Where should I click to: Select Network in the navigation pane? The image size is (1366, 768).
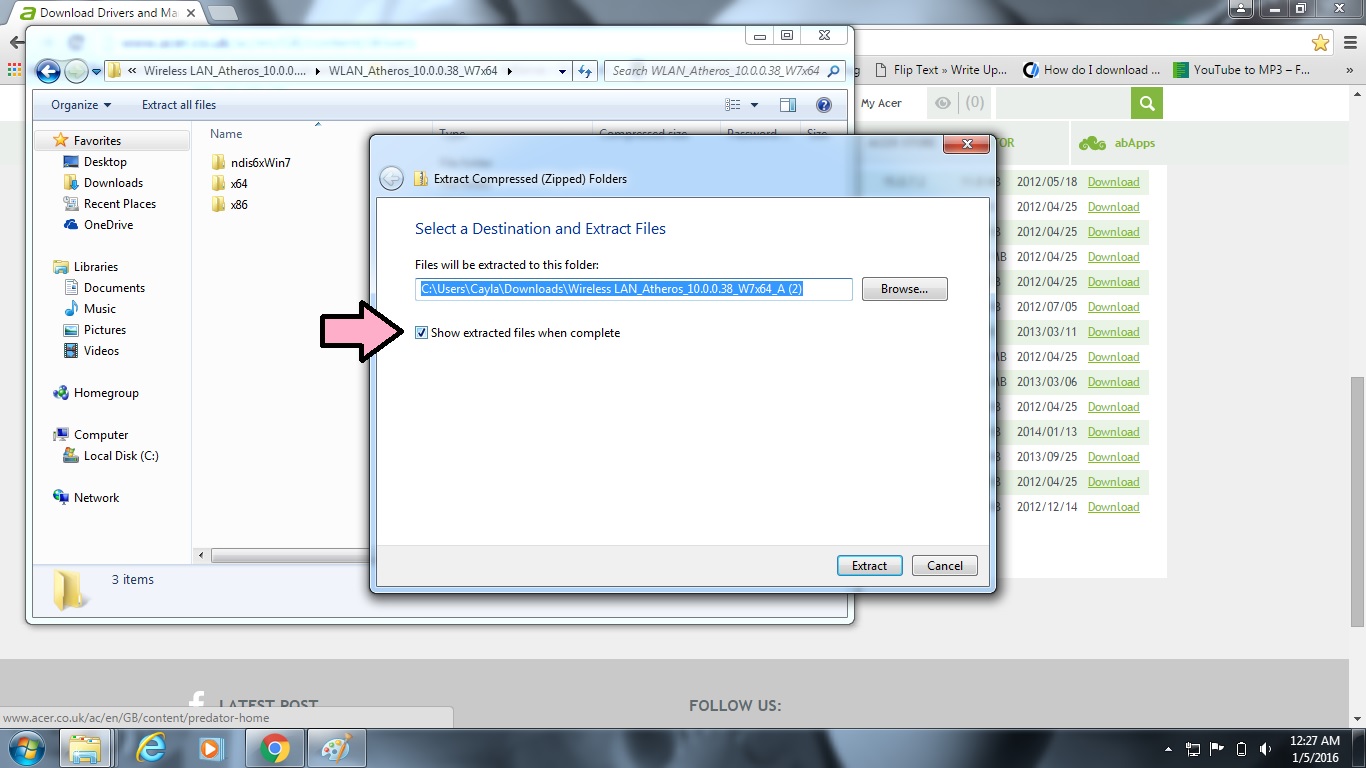(96, 498)
